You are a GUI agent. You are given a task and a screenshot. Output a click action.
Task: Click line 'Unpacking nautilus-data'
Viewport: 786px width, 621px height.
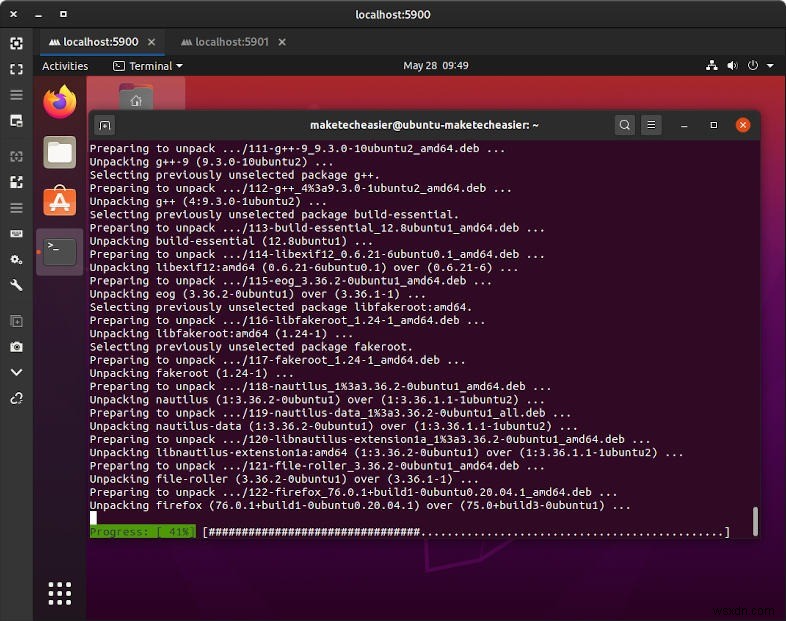pos(333,426)
